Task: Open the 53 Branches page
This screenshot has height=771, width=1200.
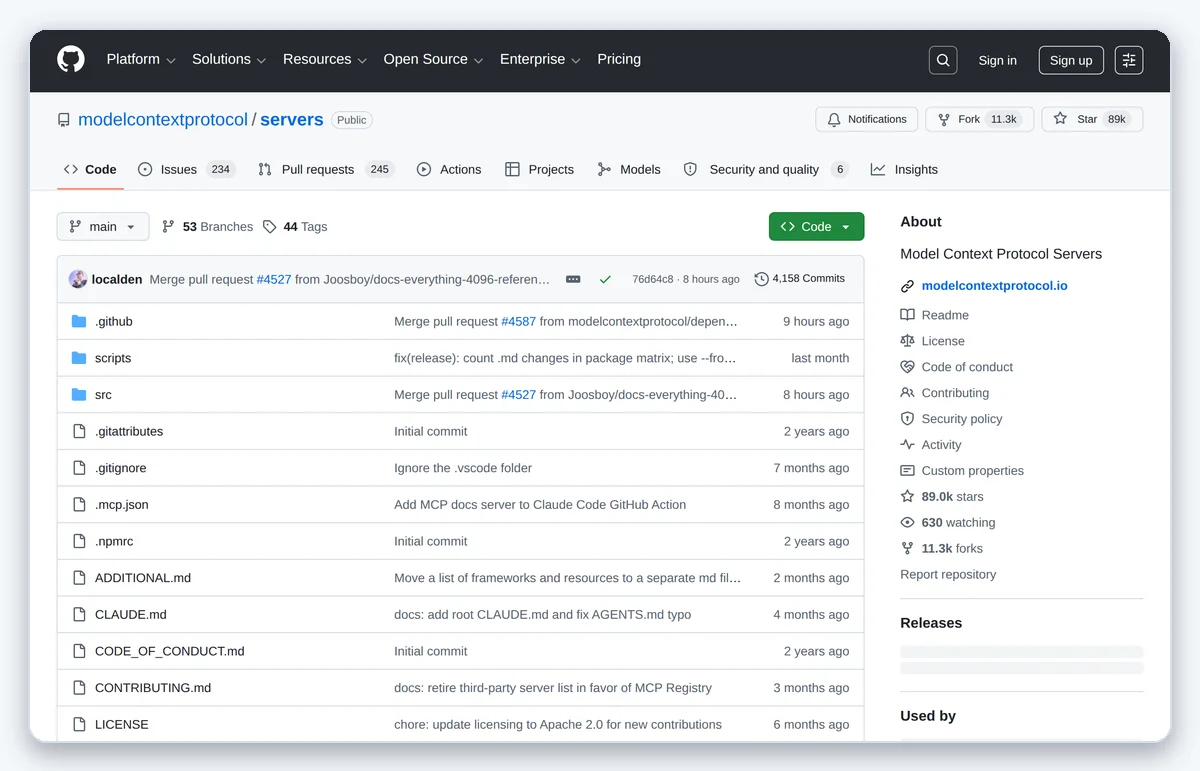Action: point(207,227)
